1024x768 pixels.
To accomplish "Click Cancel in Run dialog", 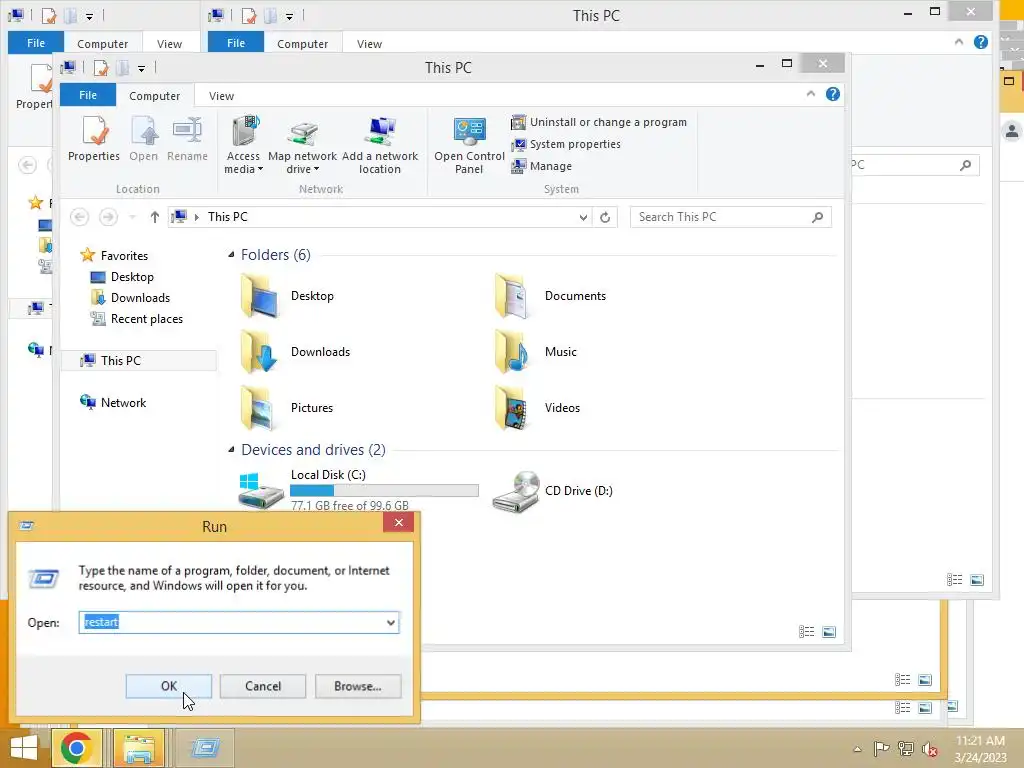I will coord(263,686).
